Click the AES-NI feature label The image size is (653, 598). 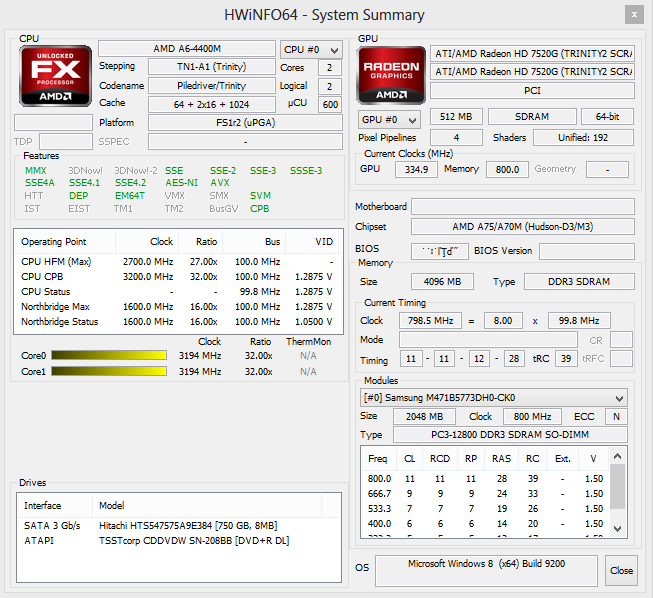click(181, 183)
